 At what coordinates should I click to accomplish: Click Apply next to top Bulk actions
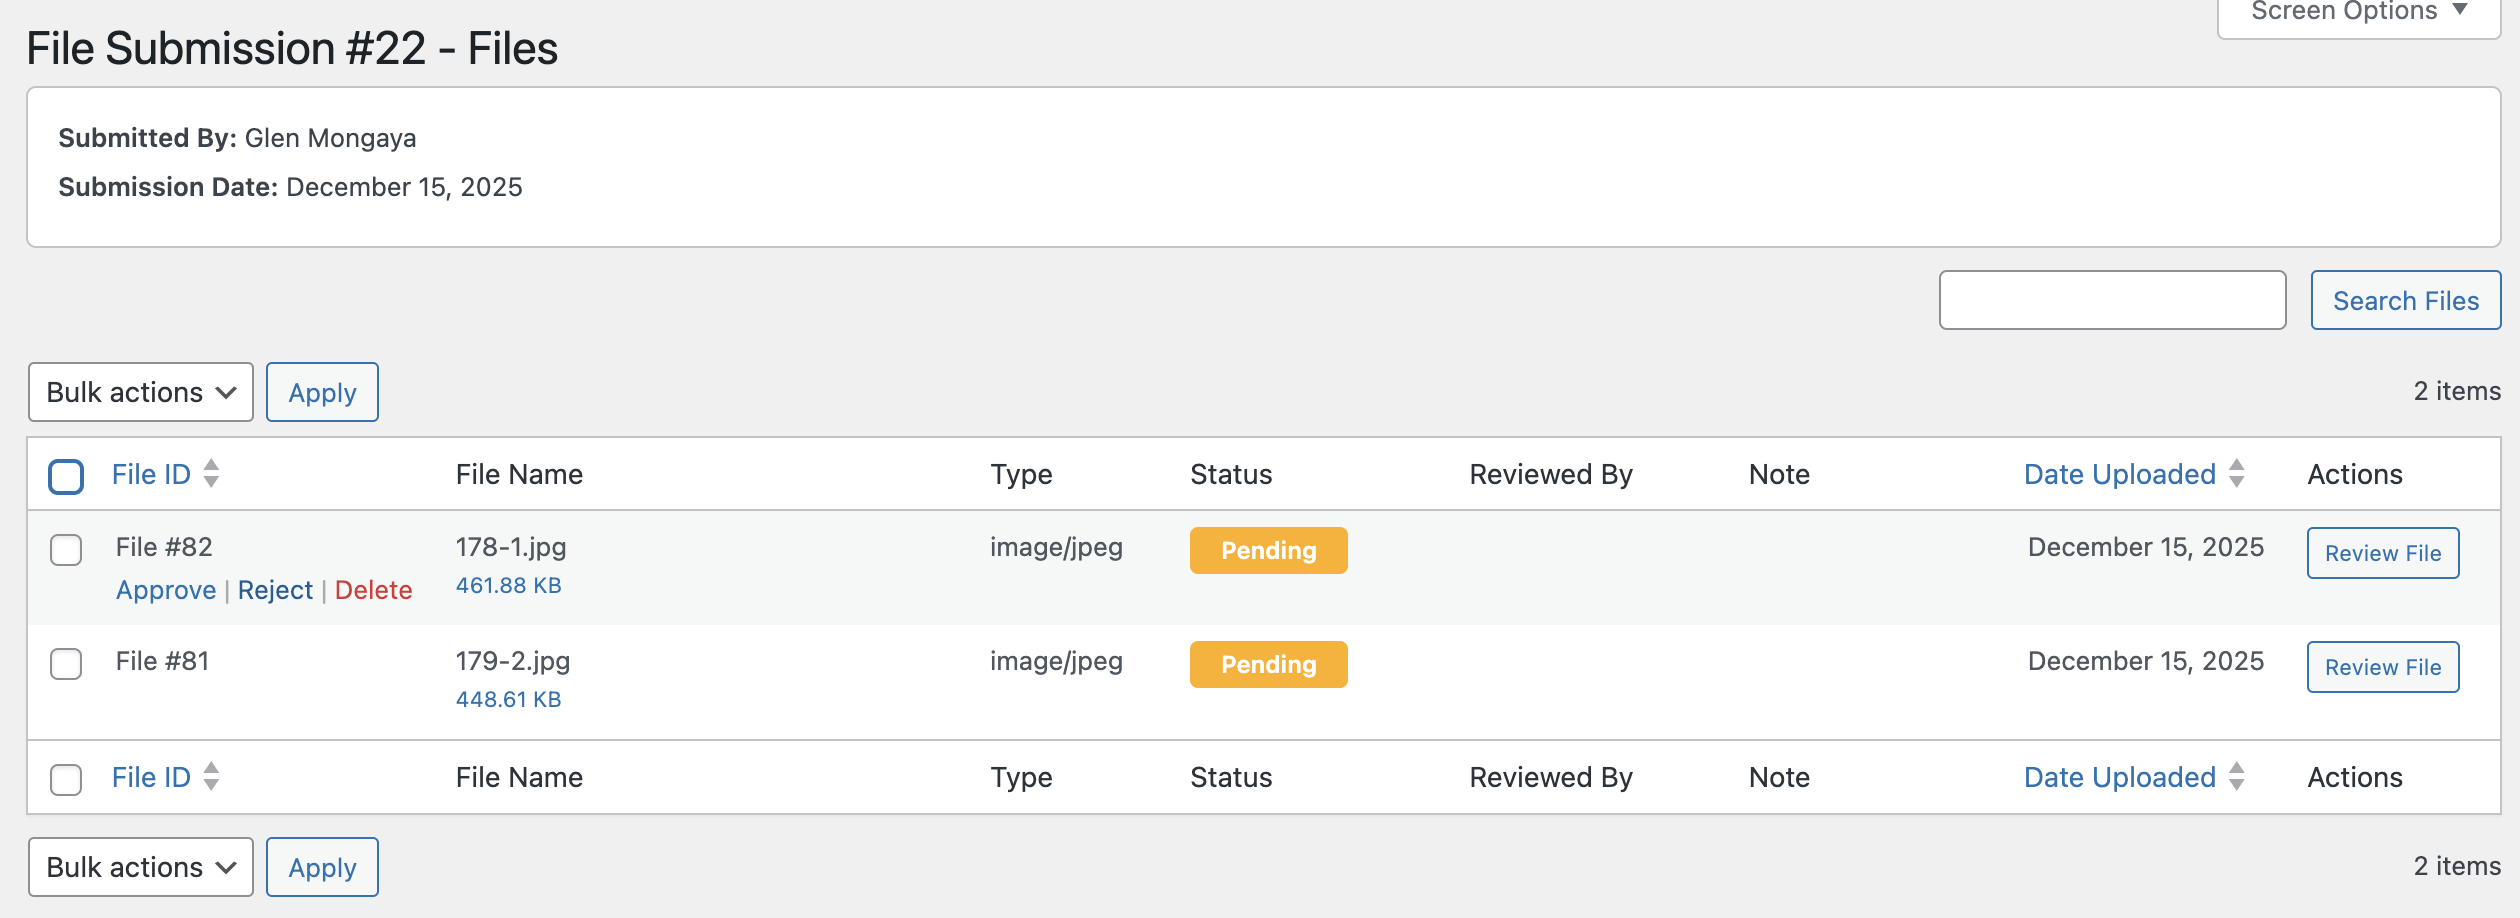click(322, 392)
